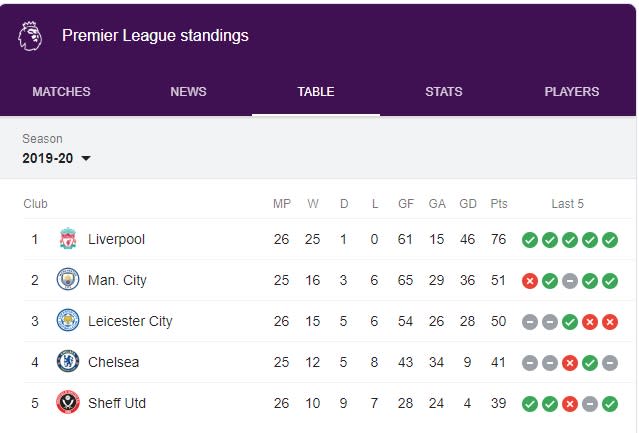Open the Leicester City team link
Screen dimensions: 639x433
coord(130,321)
